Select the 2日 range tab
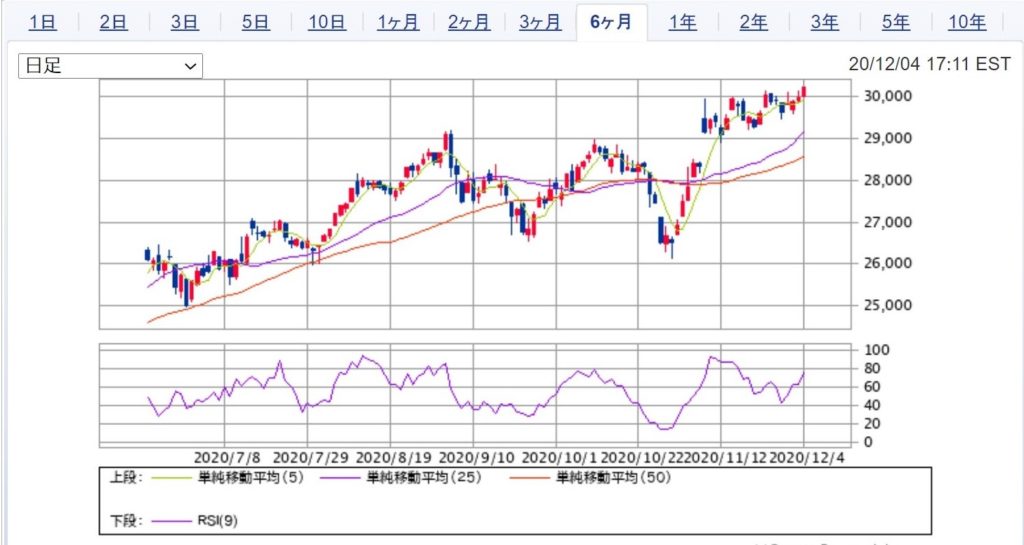1024x545 pixels. point(114,22)
